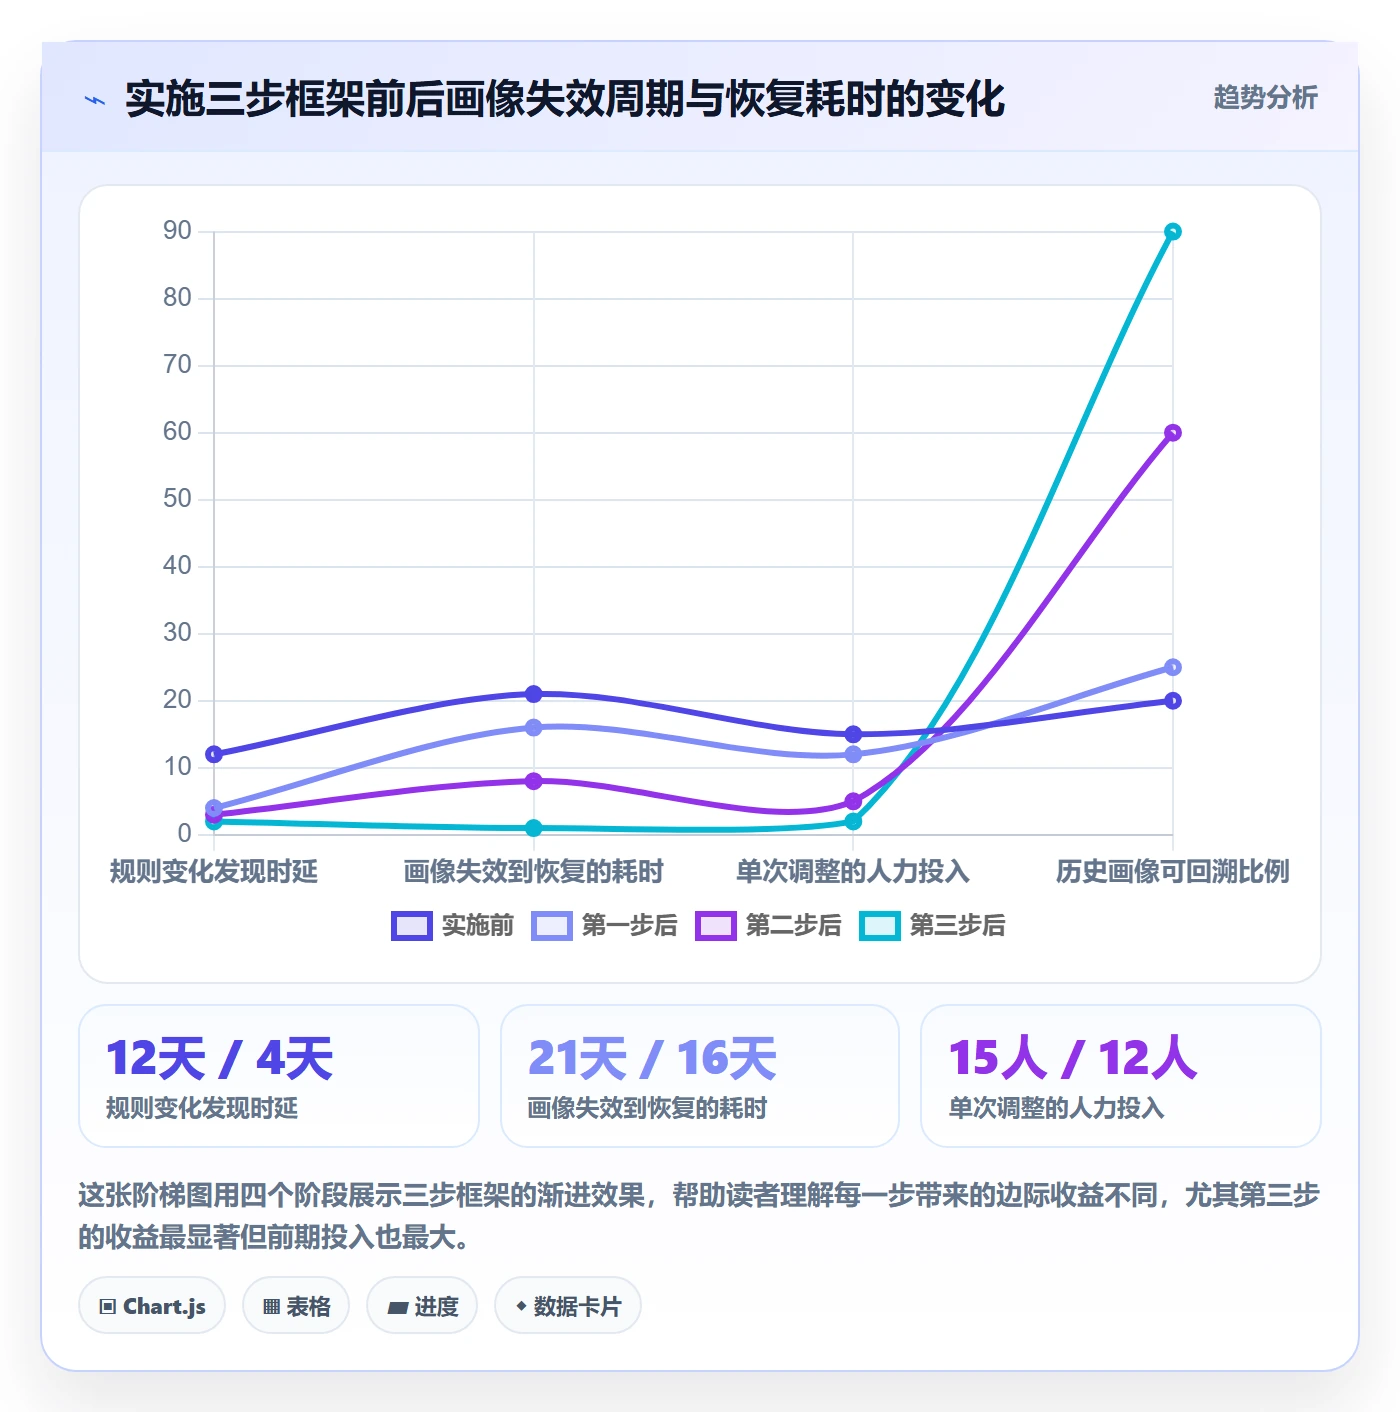Viewport: 1400px width, 1412px height.
Task: Hide the 第二步后 series via legend
Action: click(716, 926)
